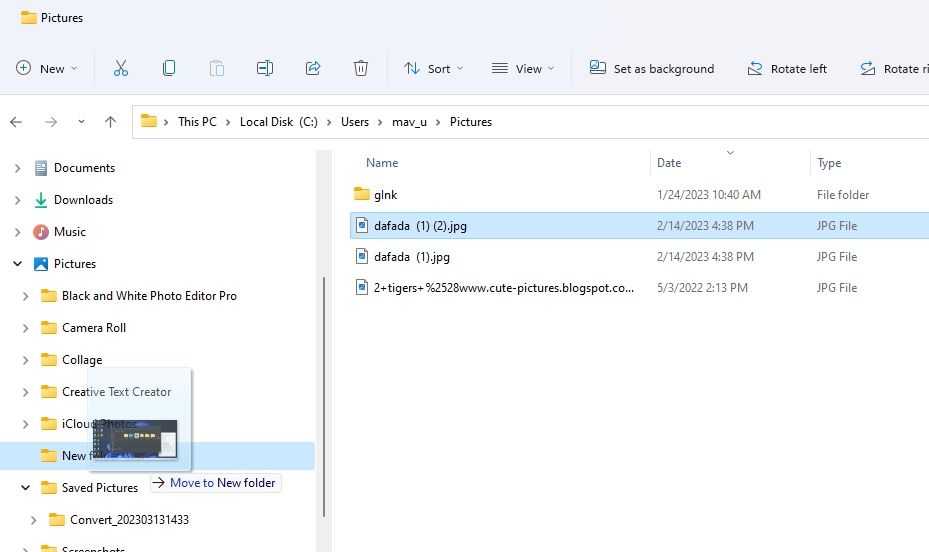Click the Cut scissors icon
Image resolution: width=929 pixels, height=552 pixels.
coord(121,68)
